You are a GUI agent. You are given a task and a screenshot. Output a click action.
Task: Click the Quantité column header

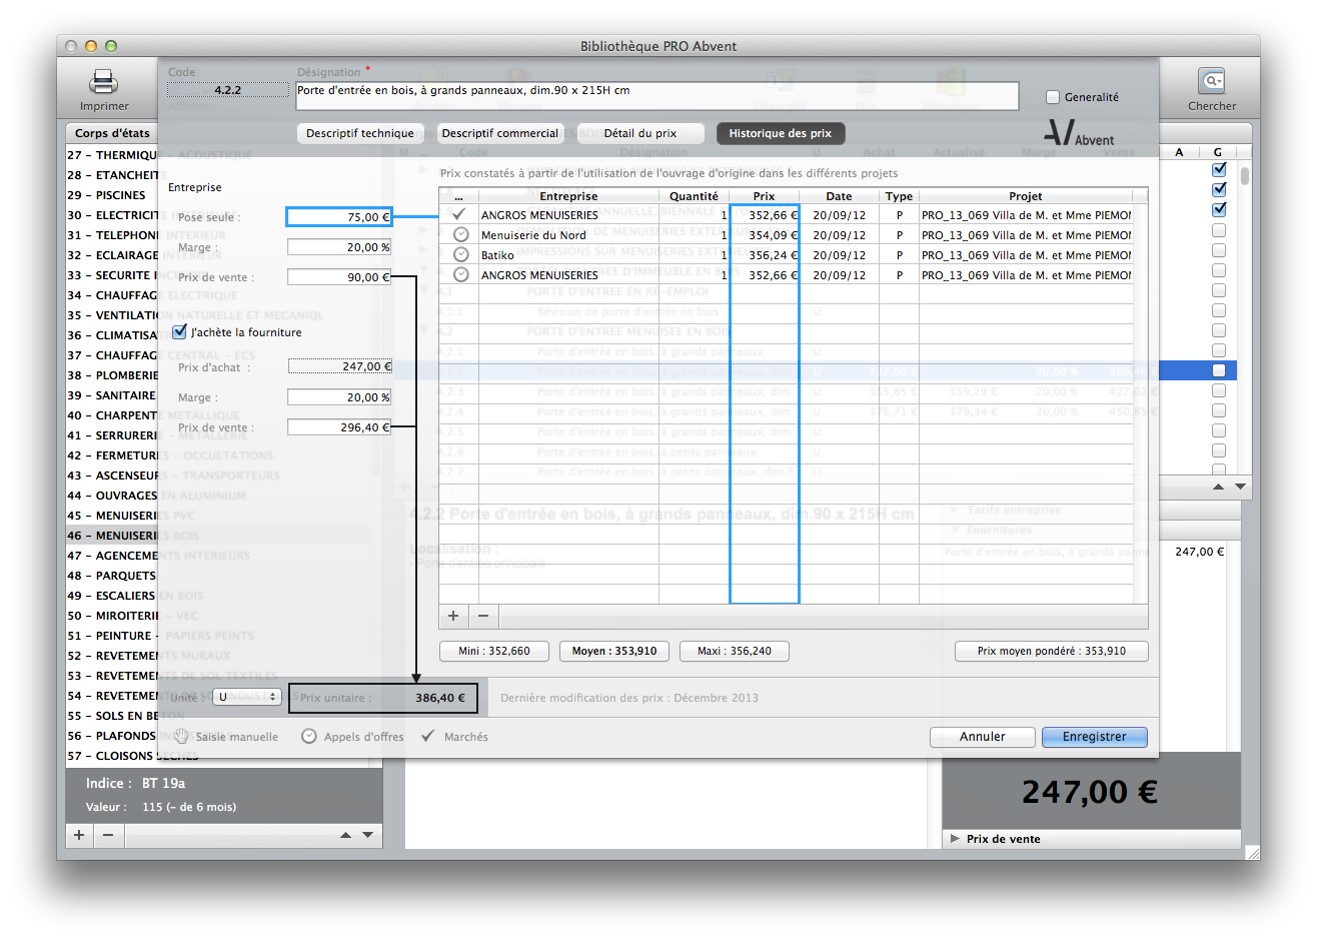694,196
